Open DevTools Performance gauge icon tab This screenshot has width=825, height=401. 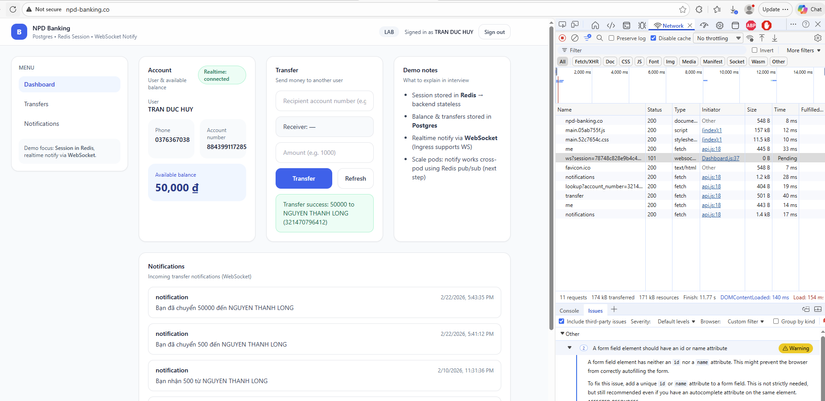pos(705,25)
